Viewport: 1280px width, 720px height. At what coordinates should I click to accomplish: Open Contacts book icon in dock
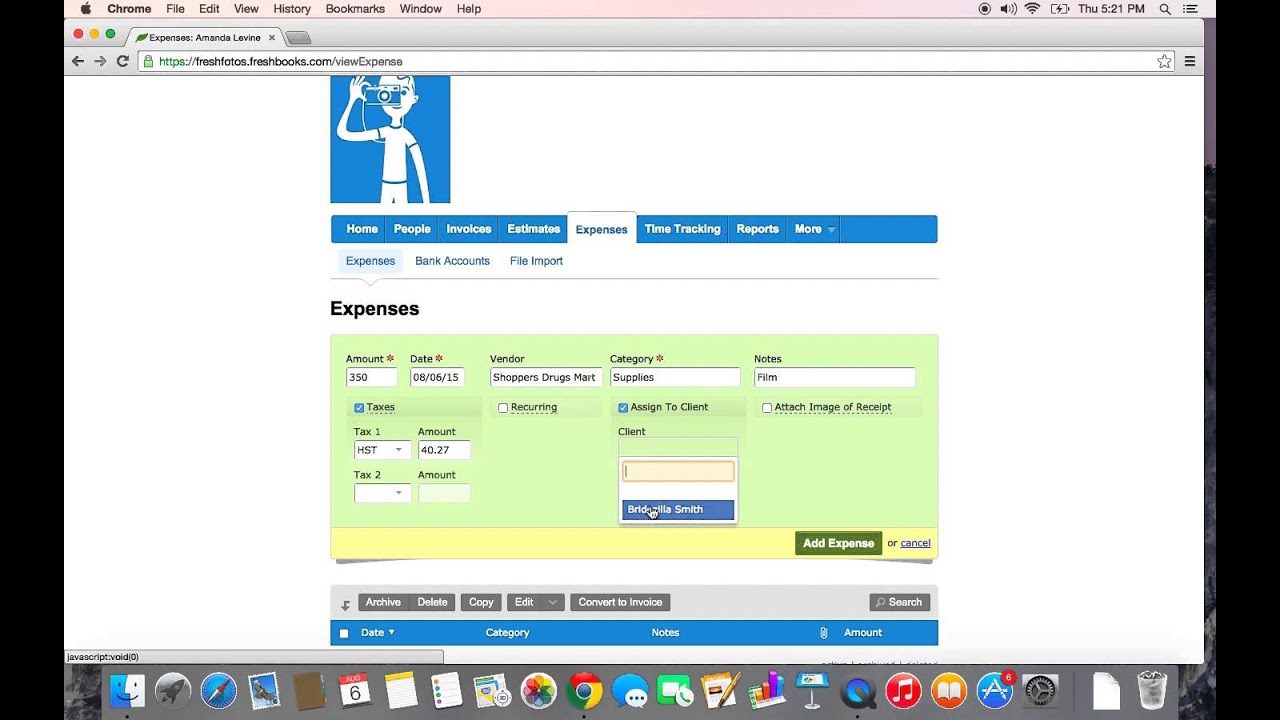click(310, 691)
